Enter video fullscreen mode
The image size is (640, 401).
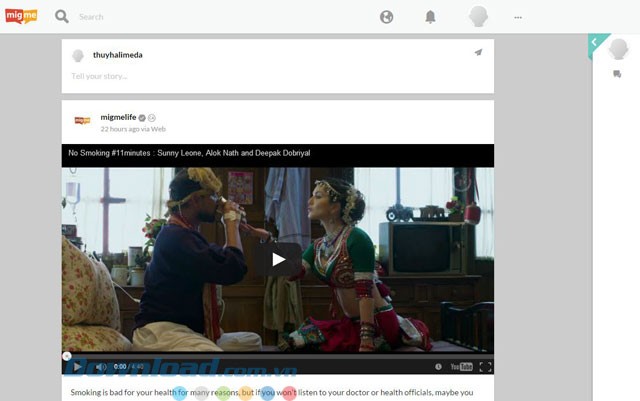tap(485, 366)
